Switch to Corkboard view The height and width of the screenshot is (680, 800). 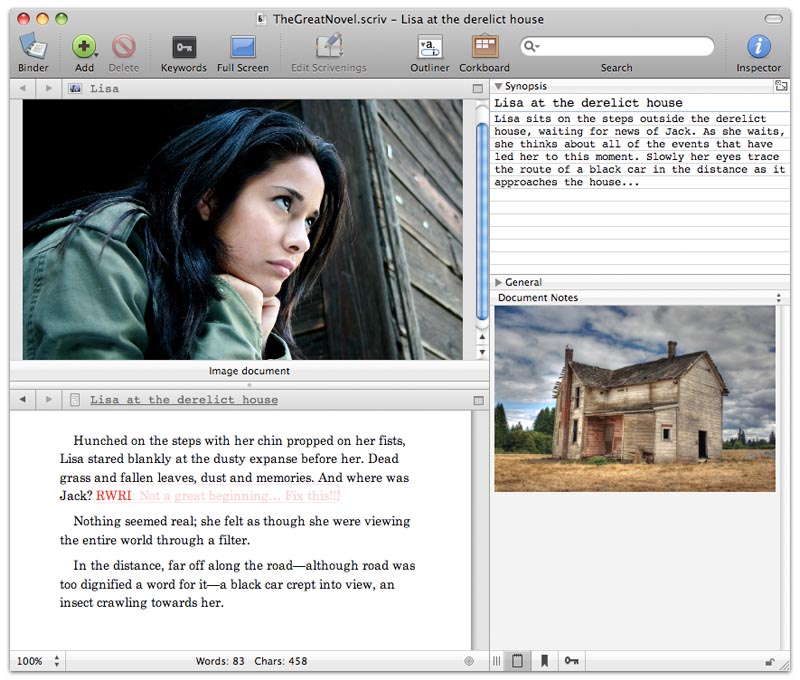[x=485, y=47]
